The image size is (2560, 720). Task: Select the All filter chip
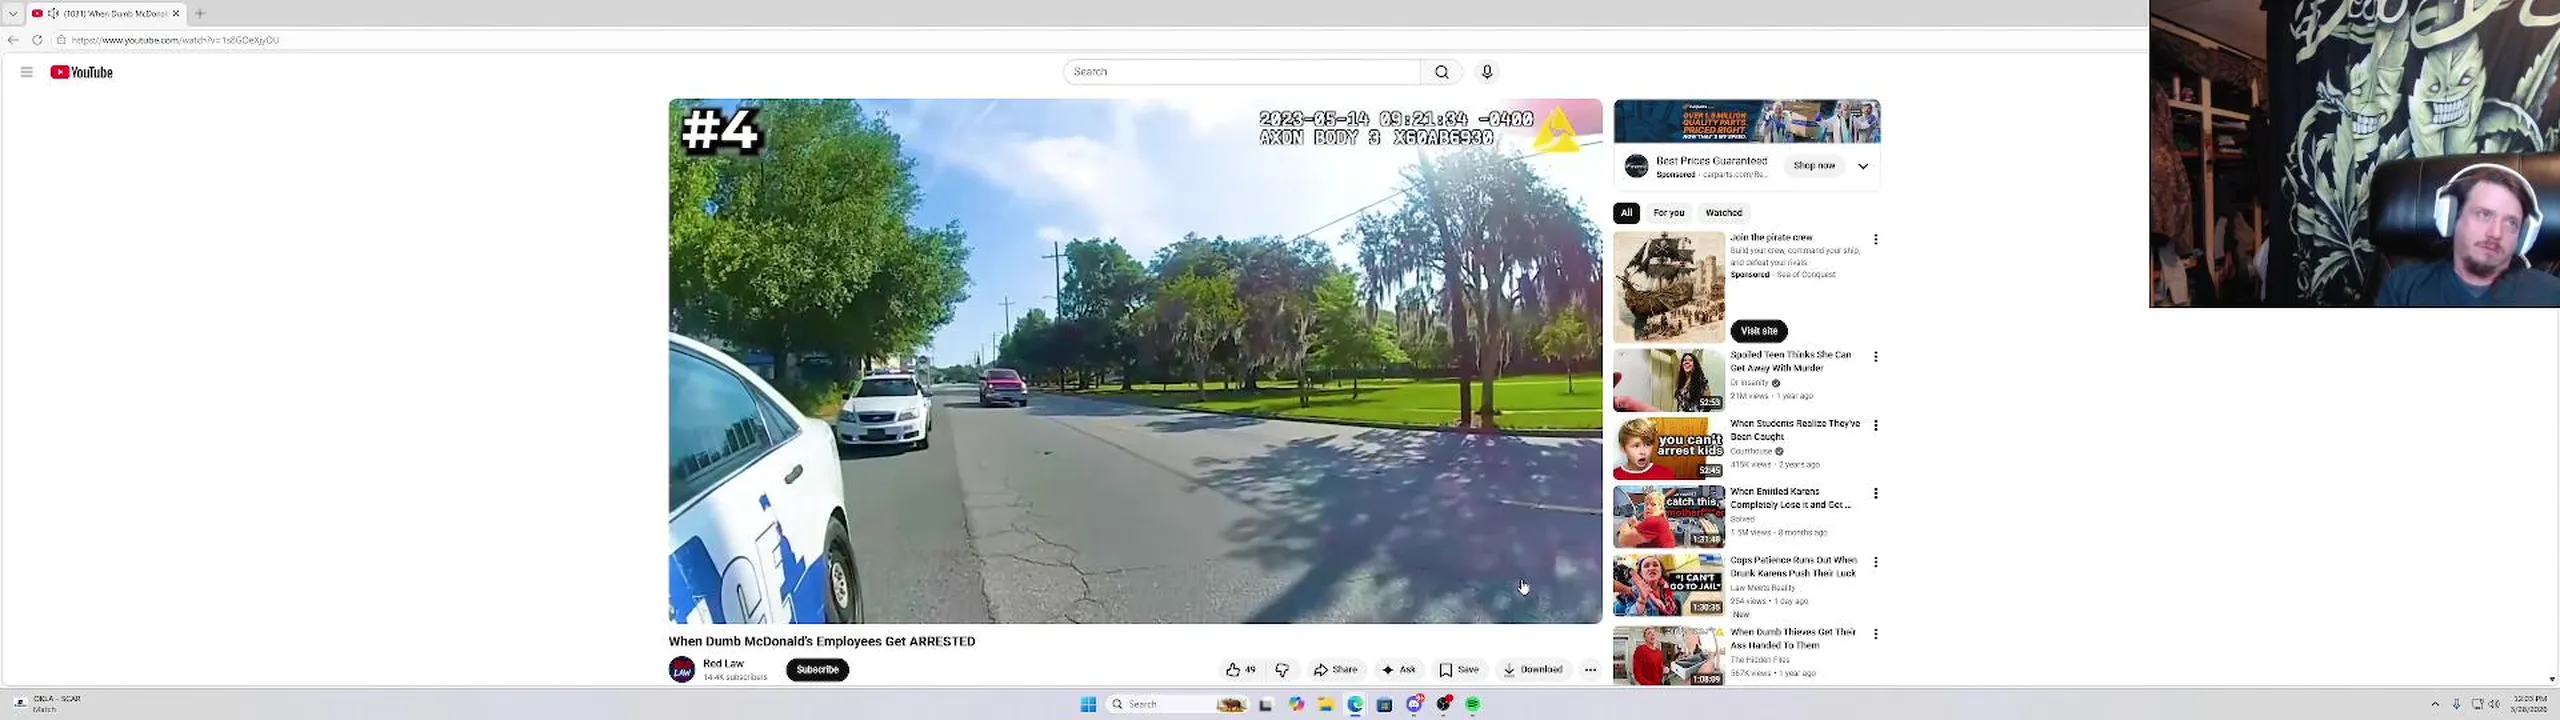point(1626,212)
